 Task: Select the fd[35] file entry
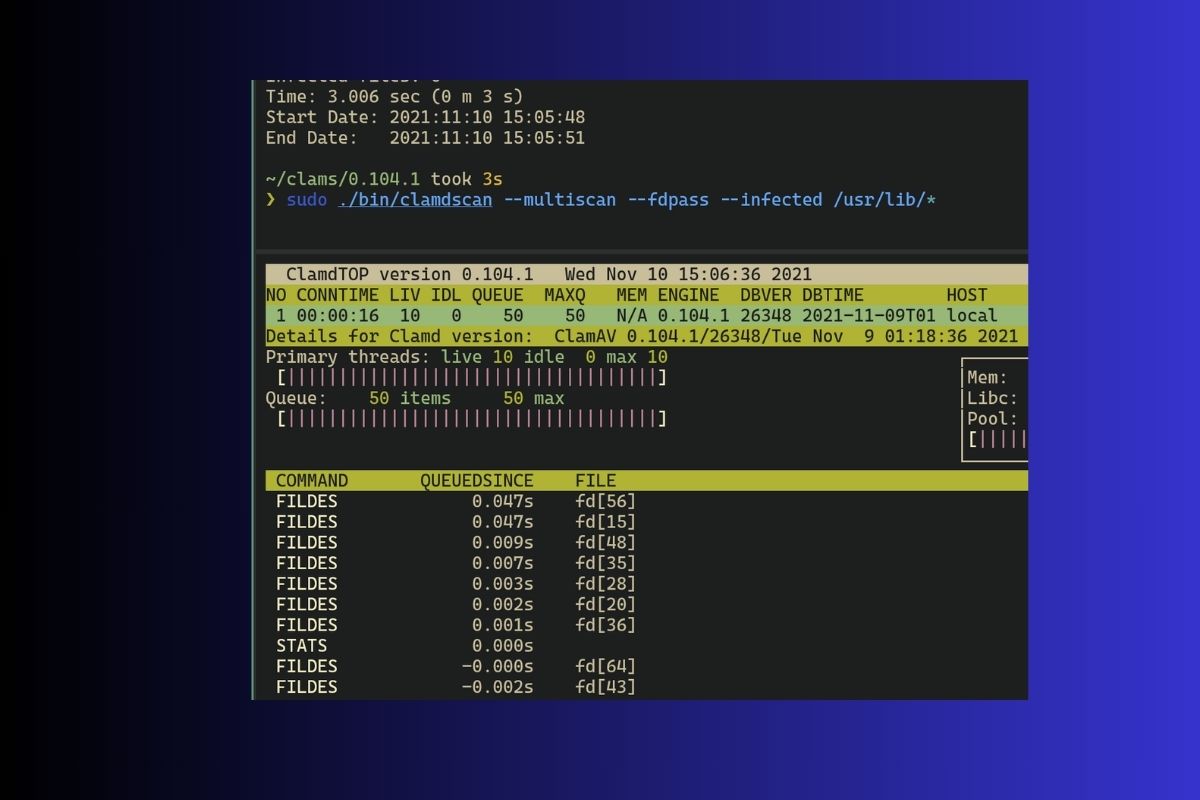point(605,563)
